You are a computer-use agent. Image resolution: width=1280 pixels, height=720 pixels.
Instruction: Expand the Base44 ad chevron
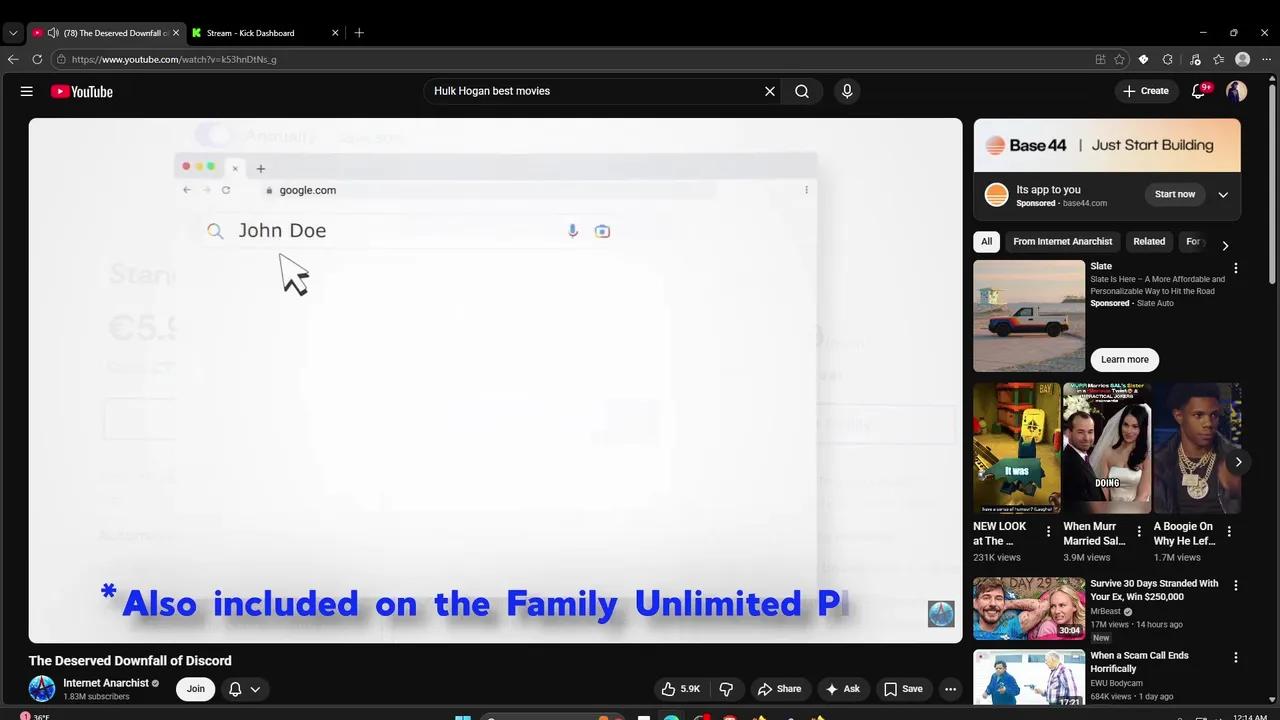tap(1223, 195)
